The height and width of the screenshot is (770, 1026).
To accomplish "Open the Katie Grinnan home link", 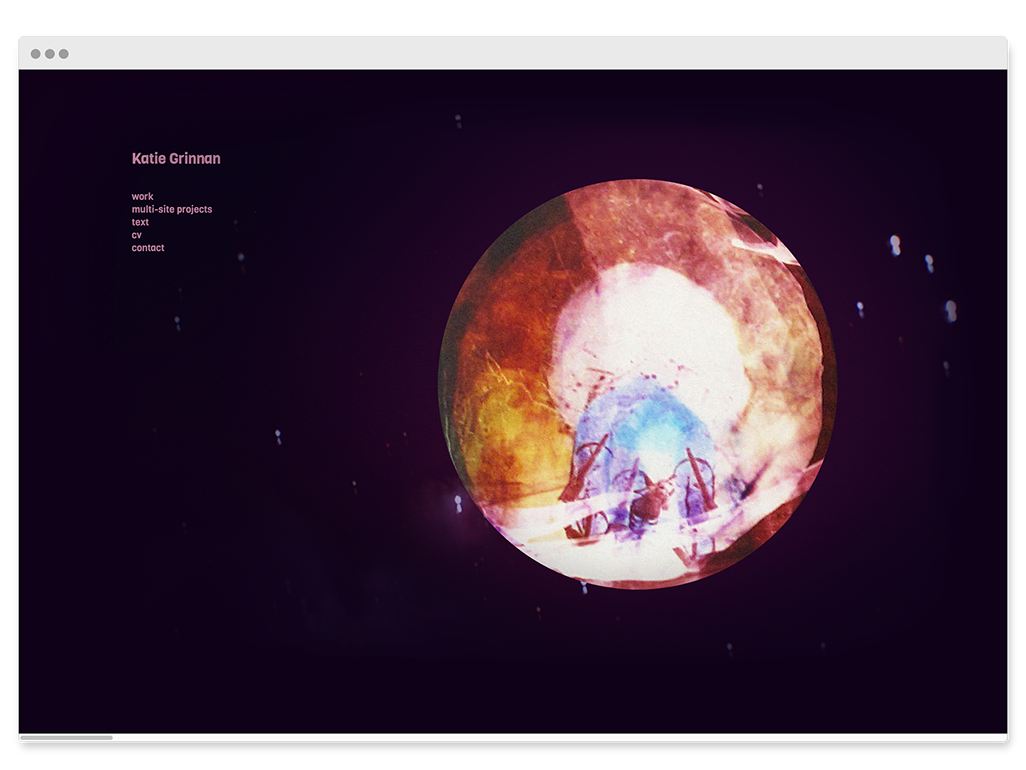I will tap(176, 158).
